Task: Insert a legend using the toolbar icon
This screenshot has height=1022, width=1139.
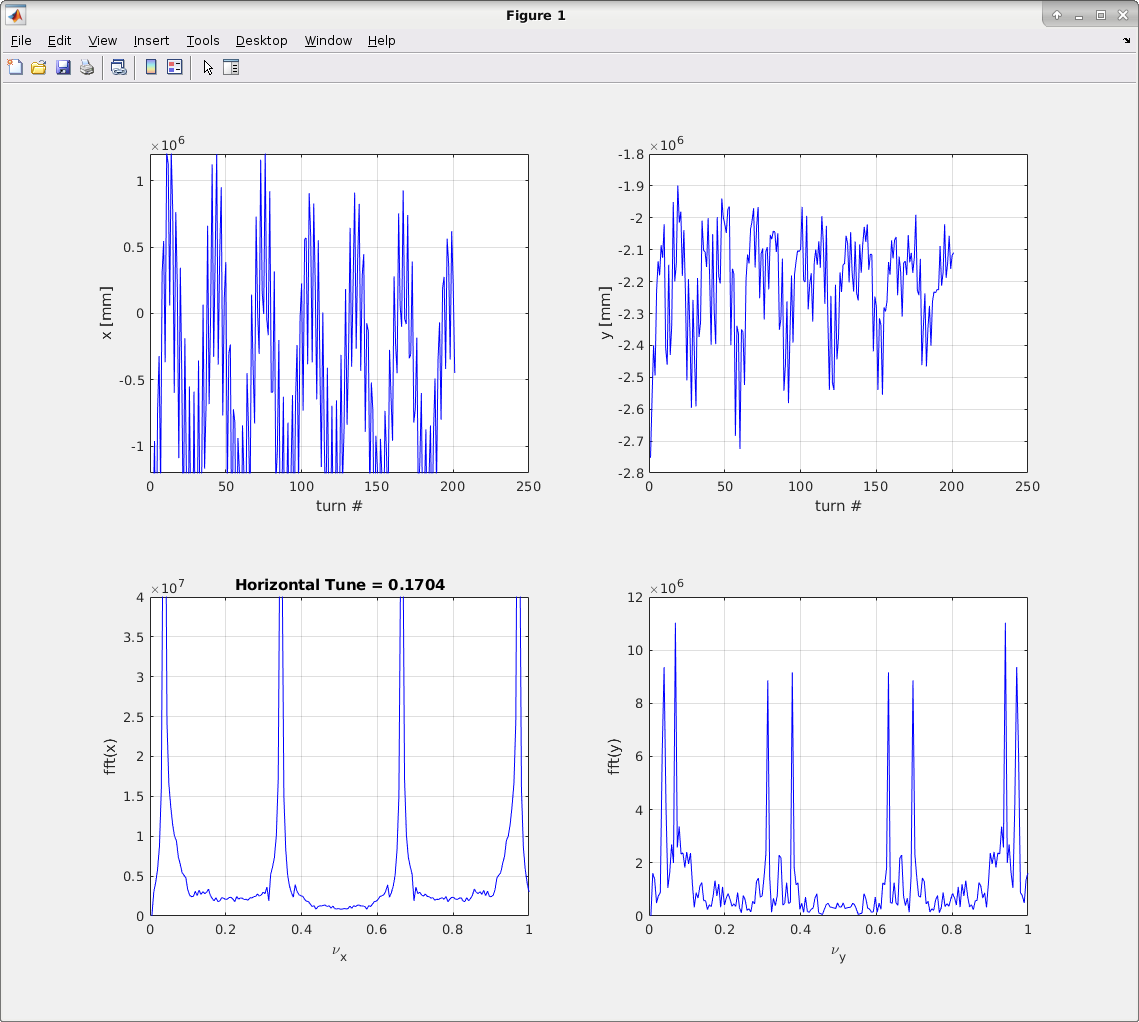Action: pos(175,68)
